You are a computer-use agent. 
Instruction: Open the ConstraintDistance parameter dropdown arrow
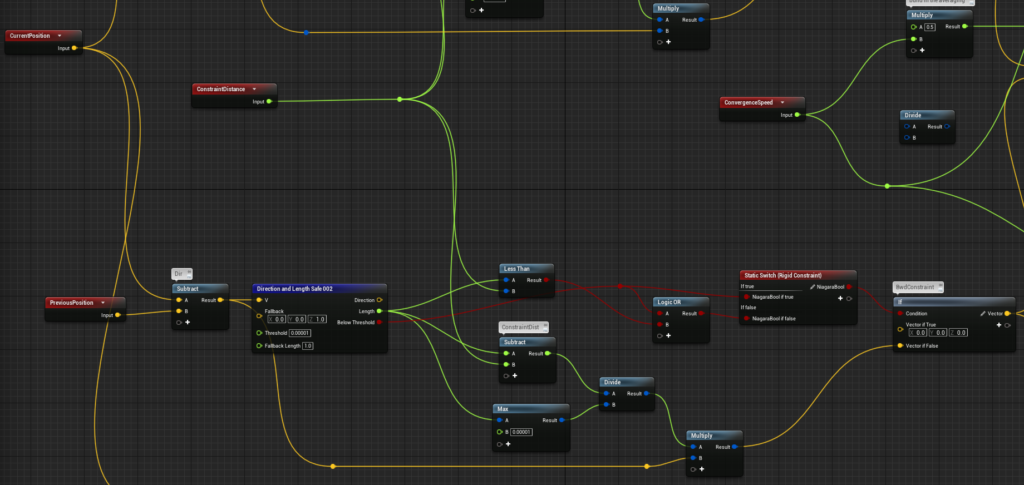[x=254, y=89]
